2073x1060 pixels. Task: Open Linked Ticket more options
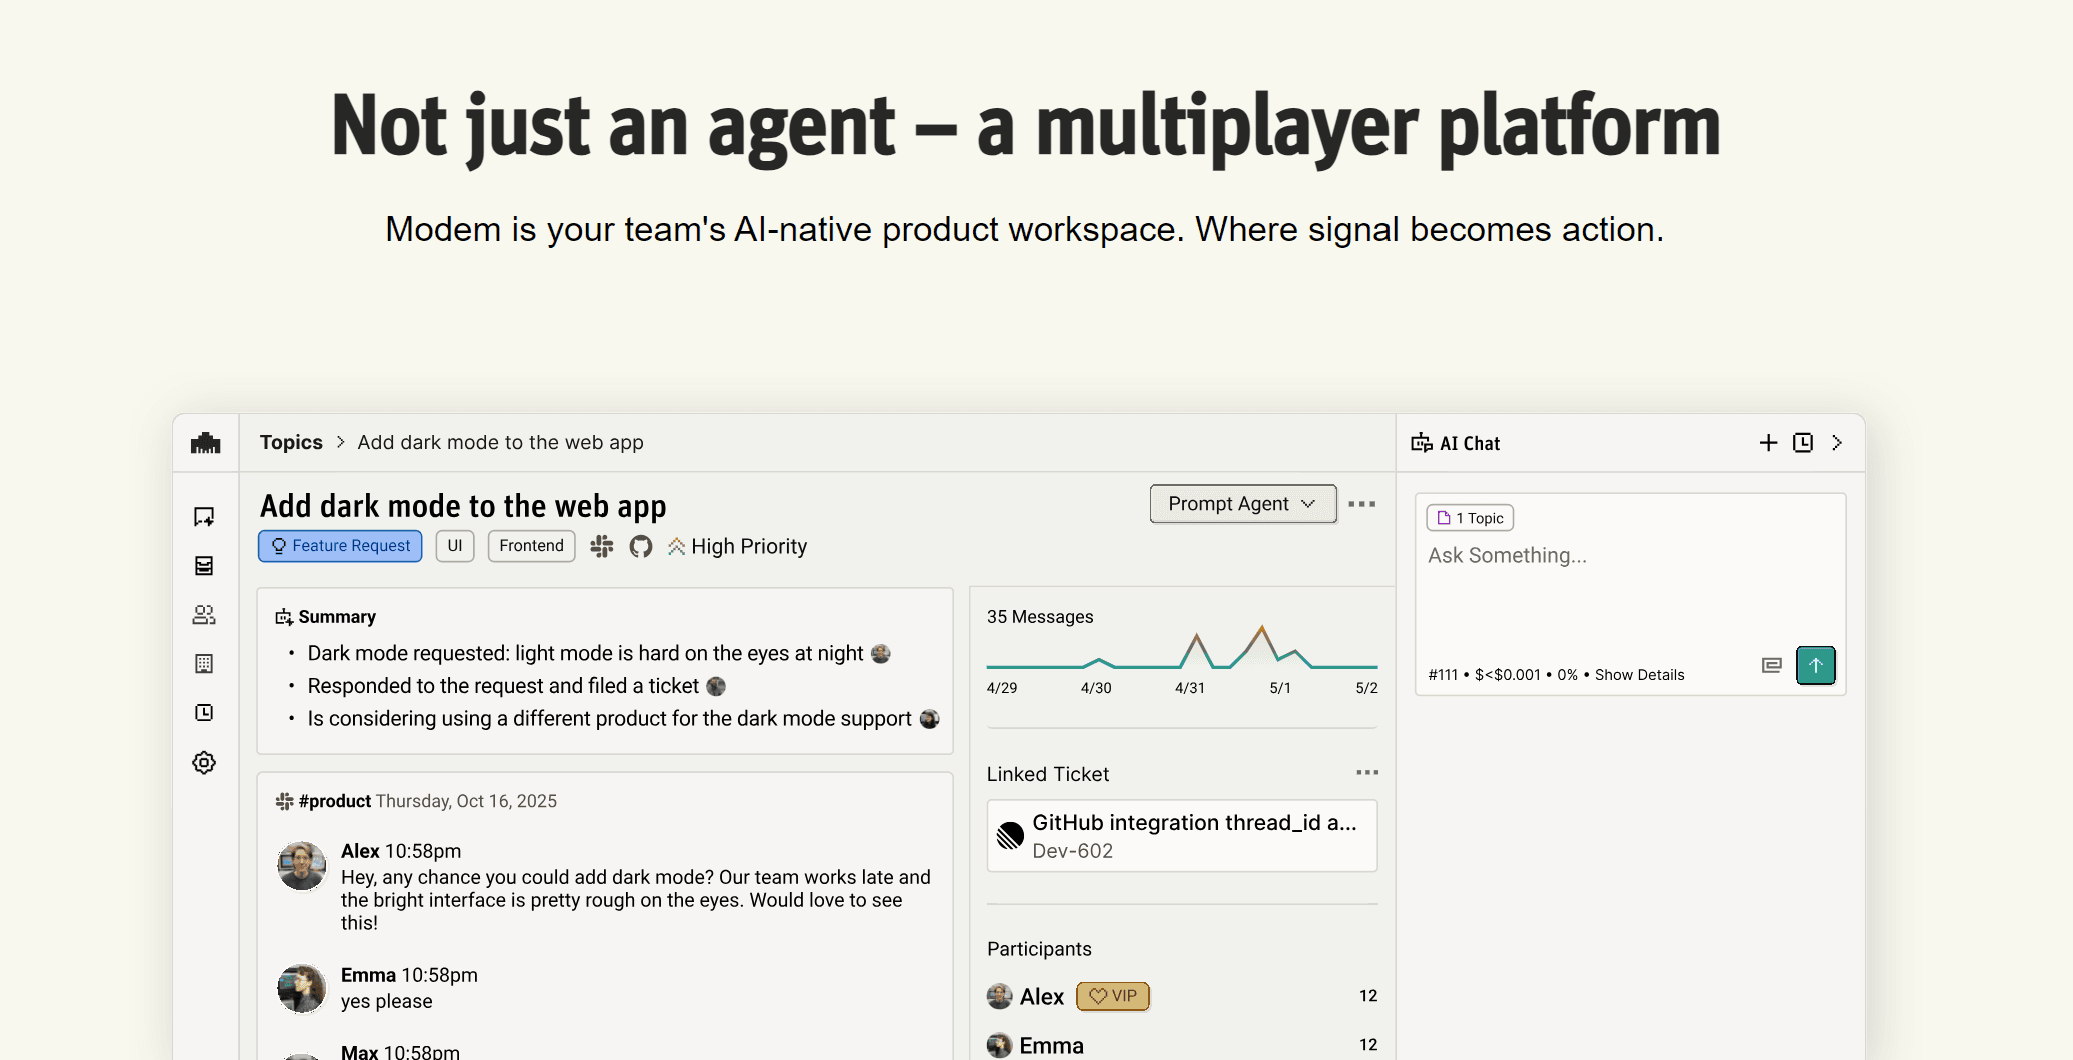(1367, 773)
